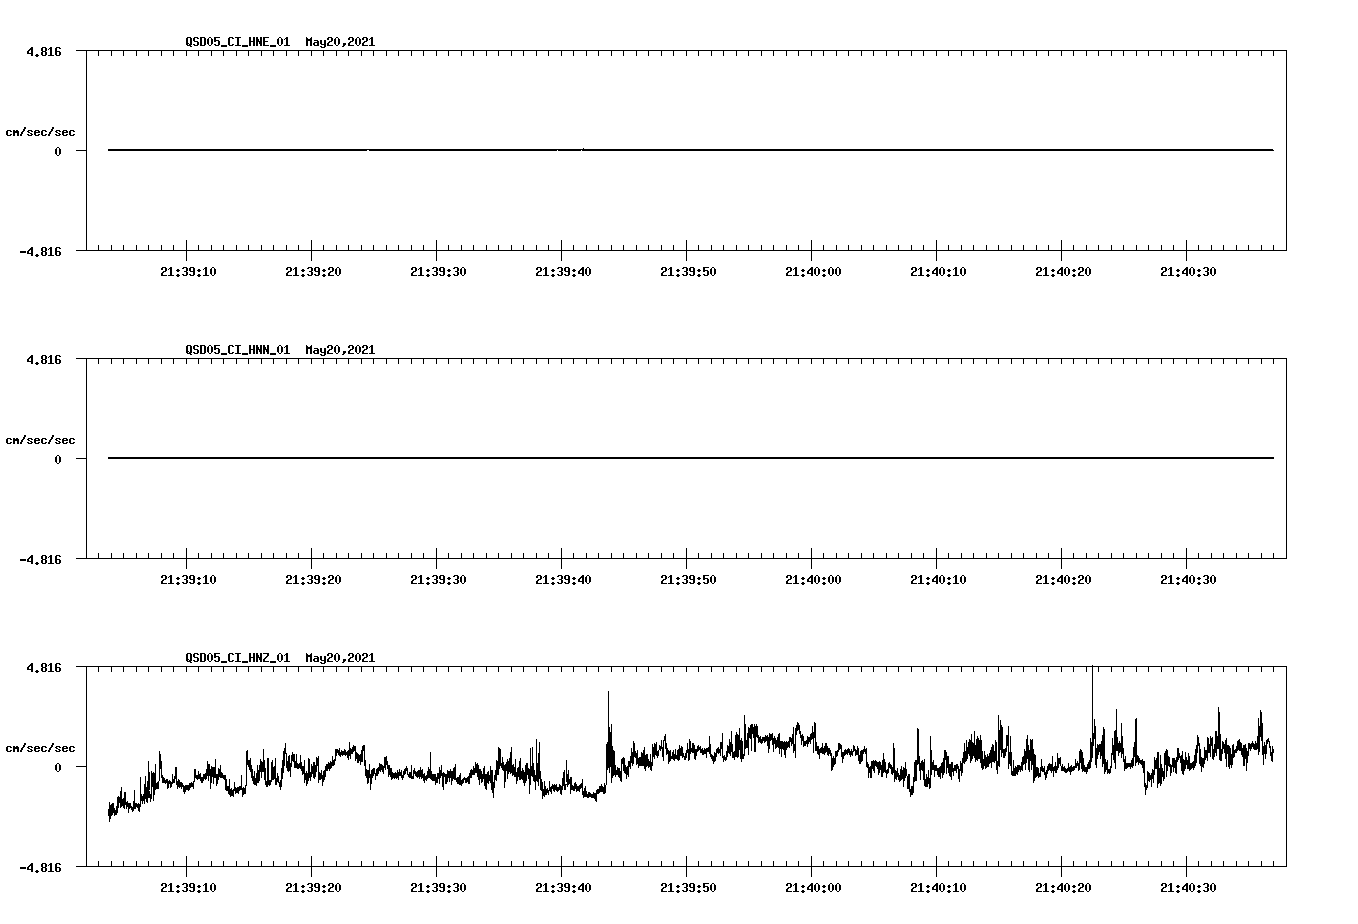
Task: Click the QSD05_CI_HNN_01 plot title
Action: pyautogui.click(x=280, y=350)
